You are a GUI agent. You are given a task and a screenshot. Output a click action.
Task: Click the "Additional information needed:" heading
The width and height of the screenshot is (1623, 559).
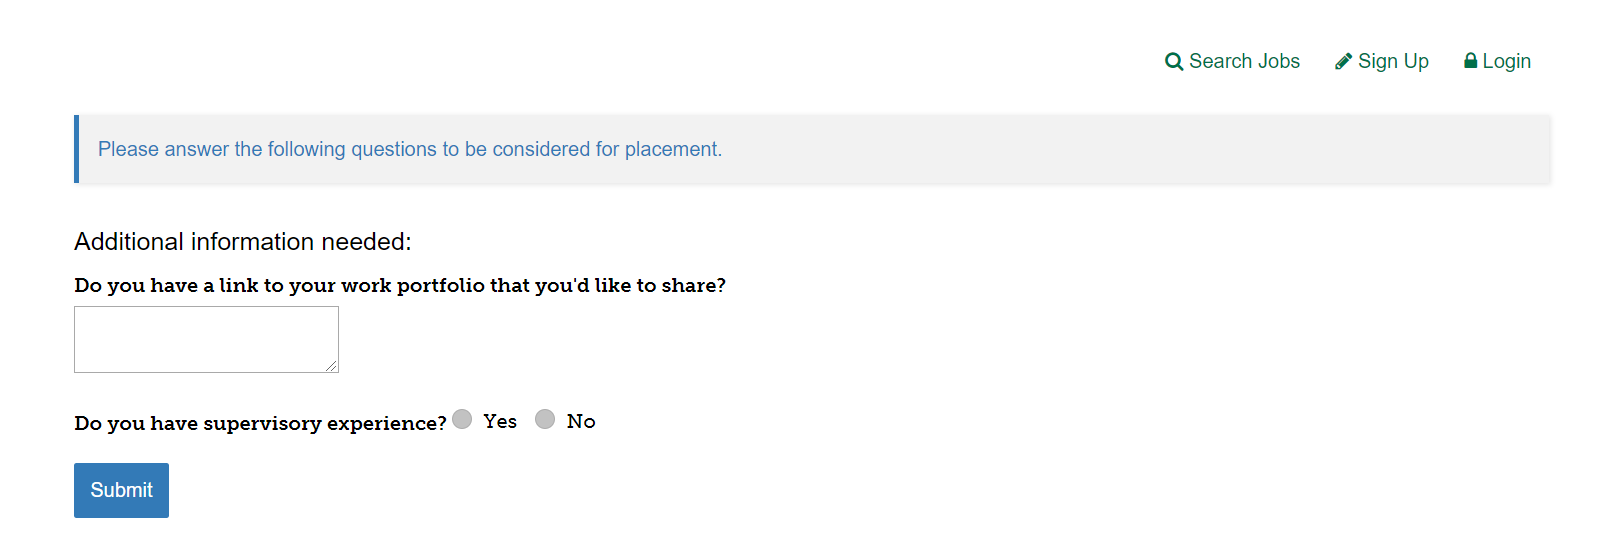(243, 242)
